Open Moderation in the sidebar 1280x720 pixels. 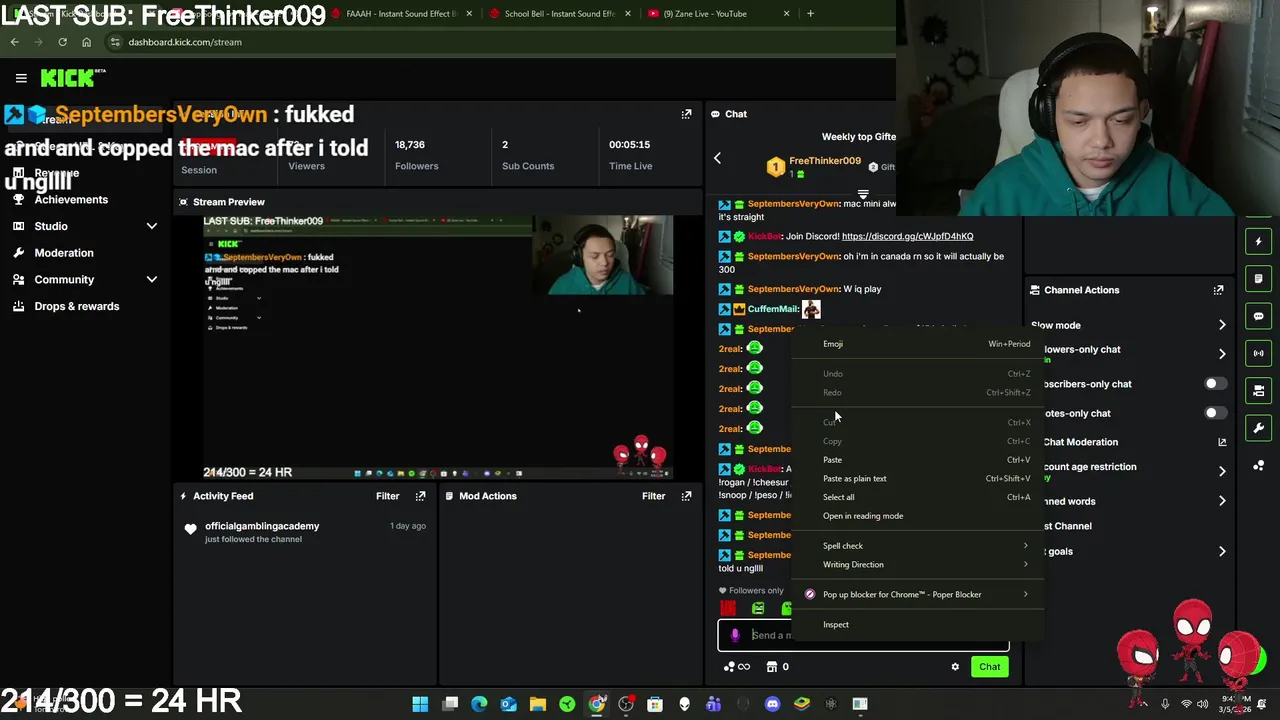64,253
